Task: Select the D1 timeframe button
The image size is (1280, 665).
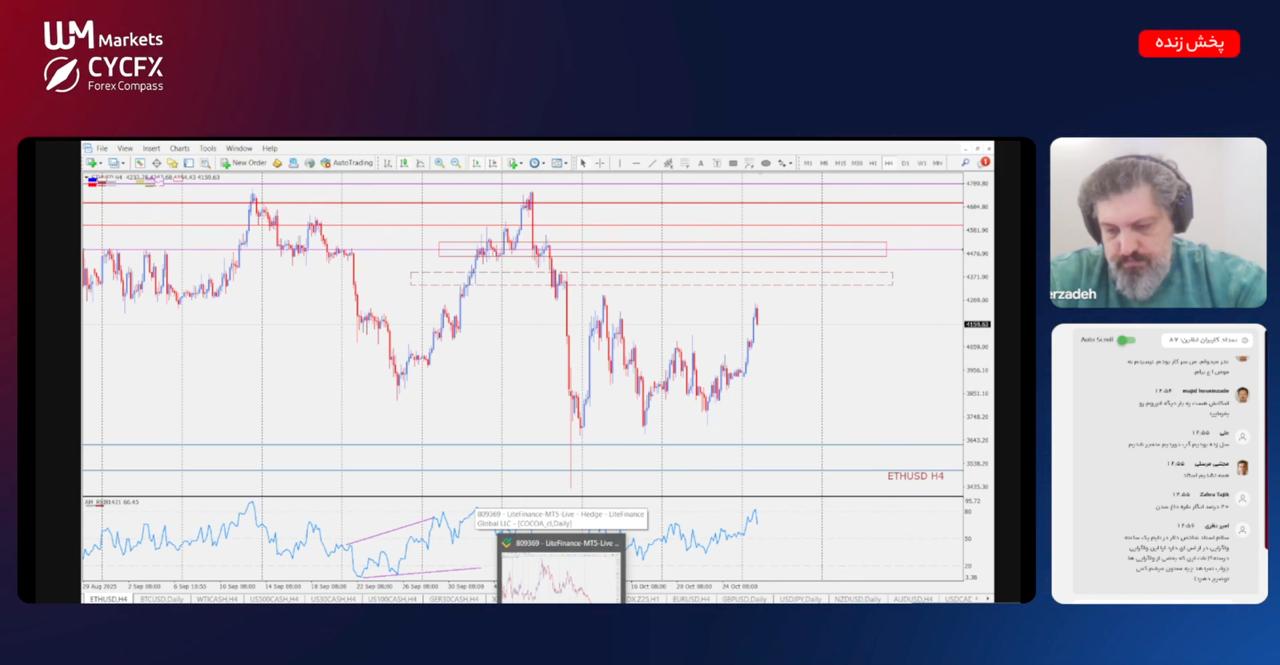Action: [905, 163]
